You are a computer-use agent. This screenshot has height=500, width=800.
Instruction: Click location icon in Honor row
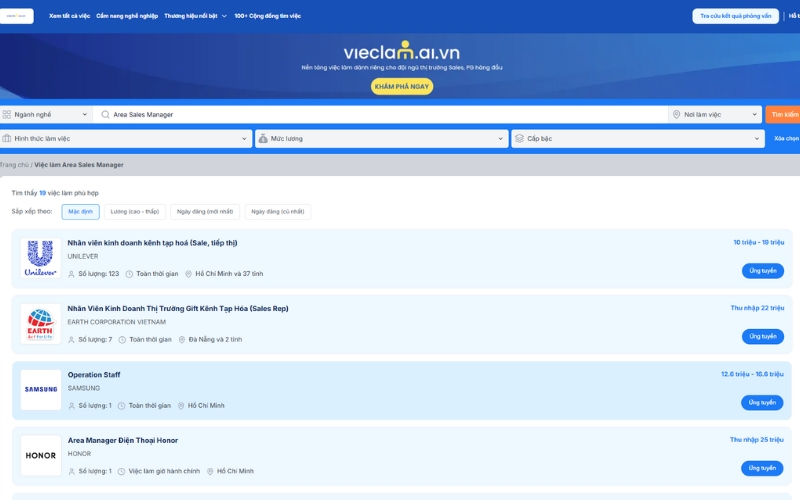tap(210, 471)
